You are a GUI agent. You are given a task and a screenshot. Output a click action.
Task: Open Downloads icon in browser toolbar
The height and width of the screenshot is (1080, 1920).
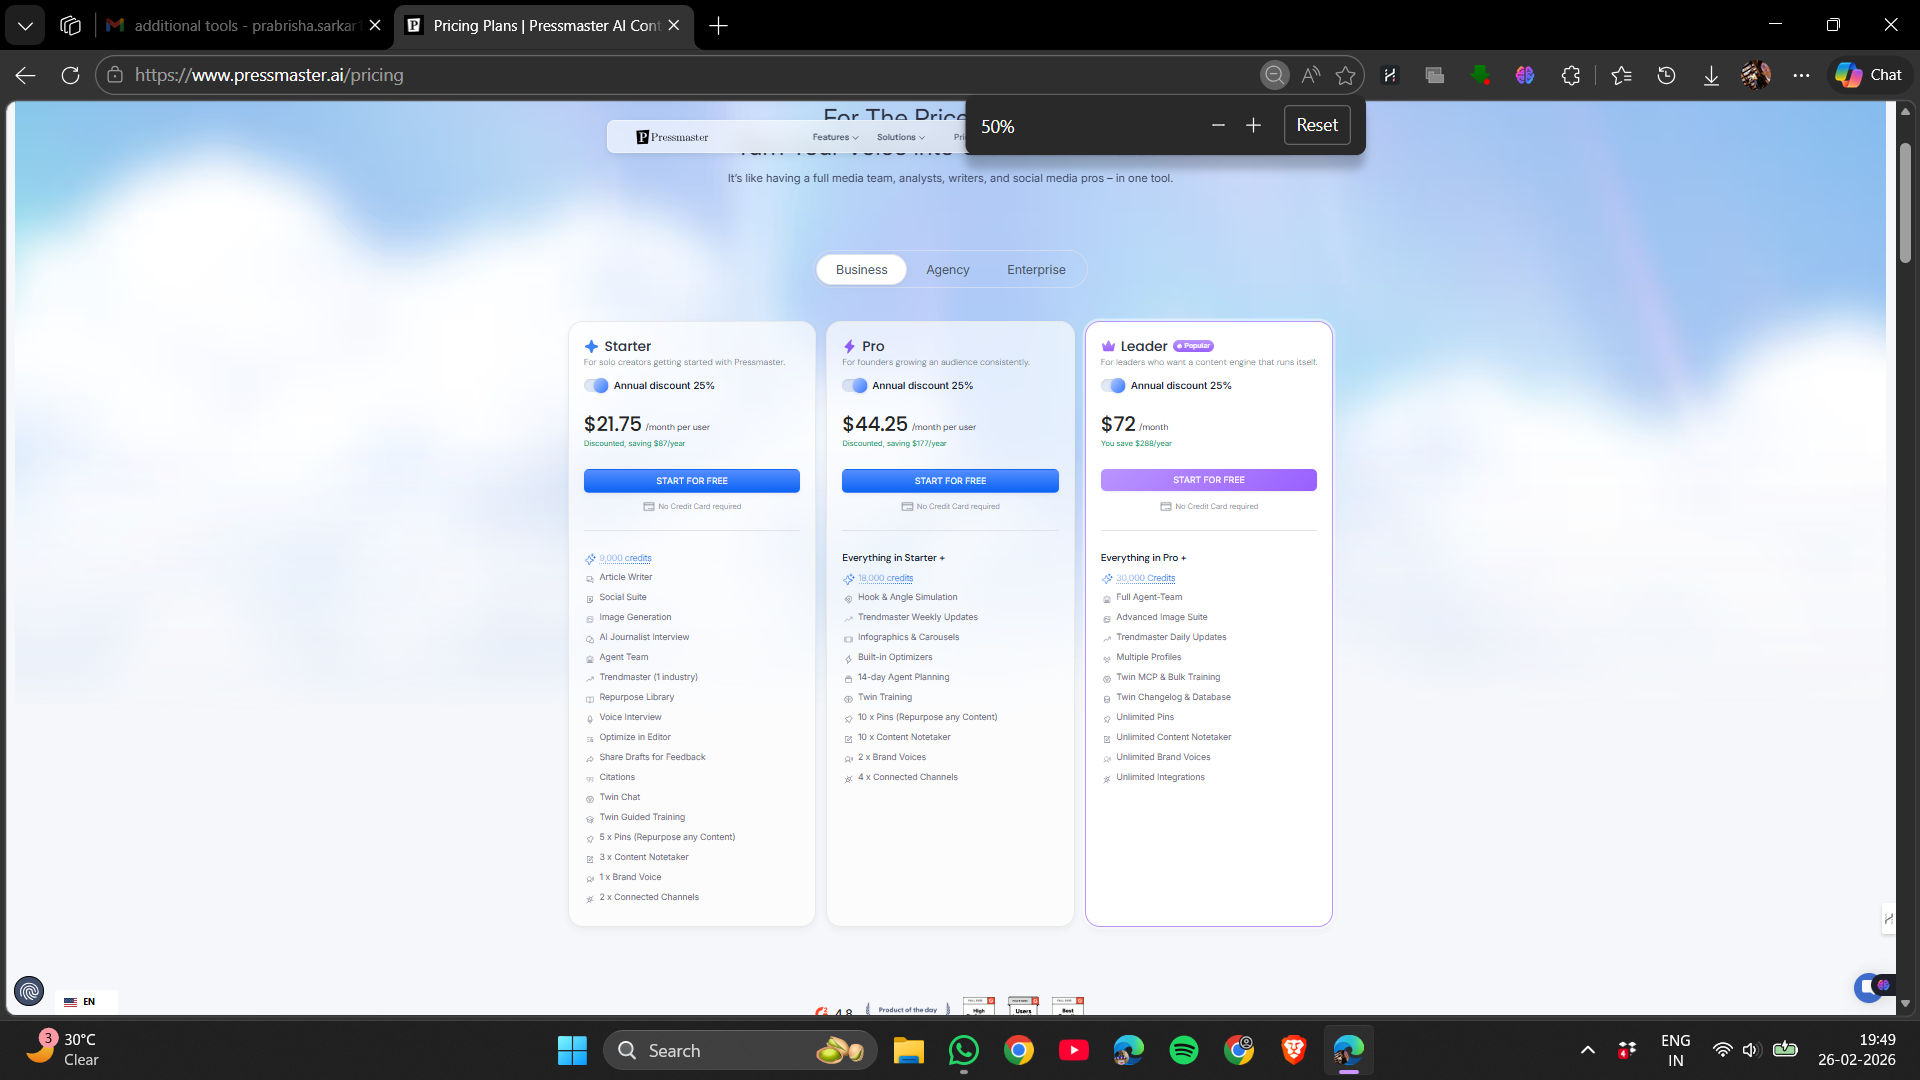coord(1711,75)
